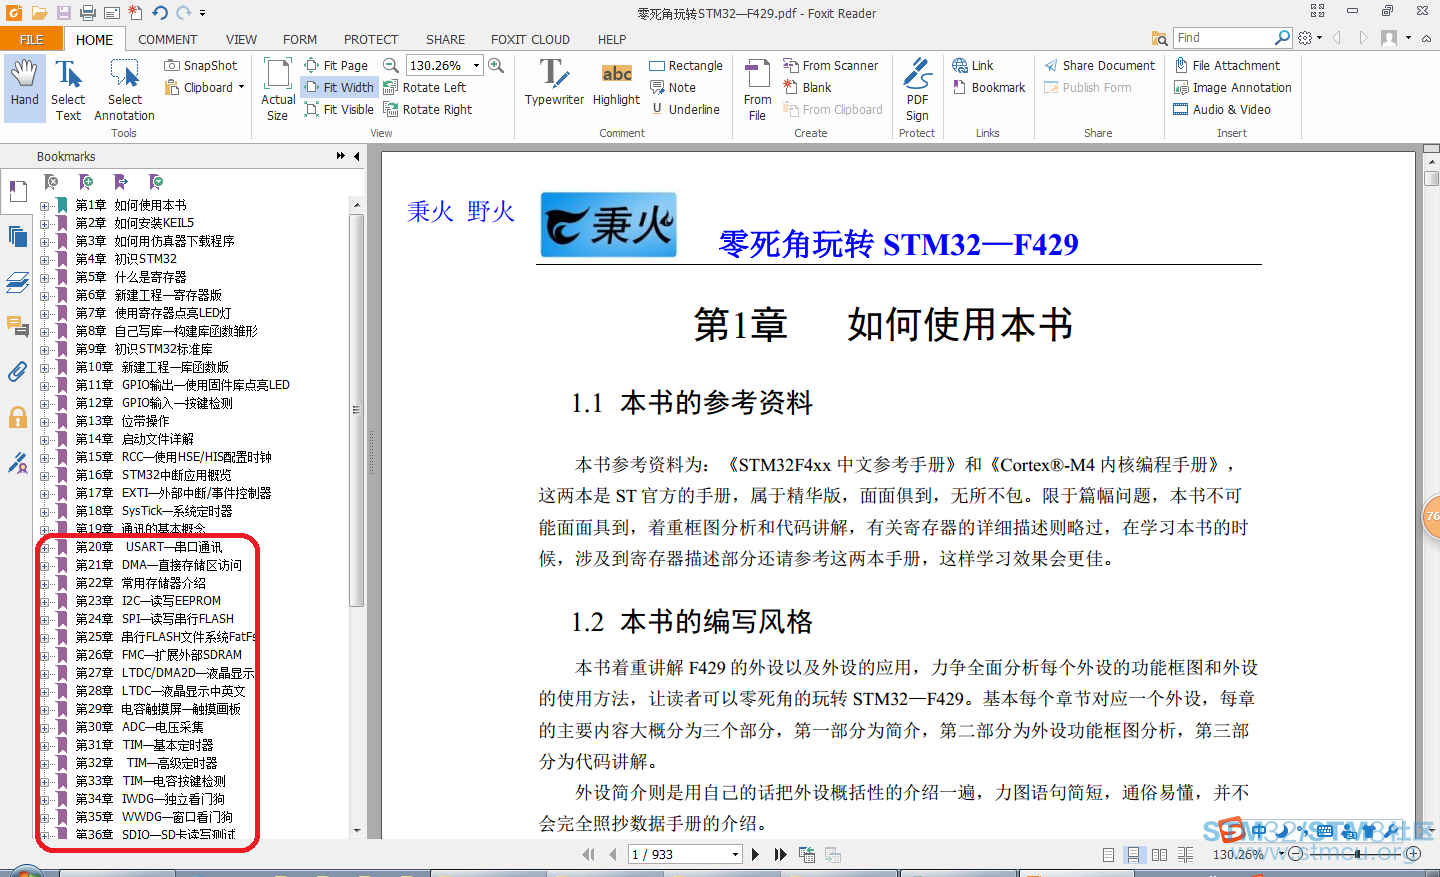Image resolution: width=1440 pixels, height=877 pixels.
Task: Expand the 第23章 I2C—读写EEPROM bookmark
Action: tap(44, 601)
